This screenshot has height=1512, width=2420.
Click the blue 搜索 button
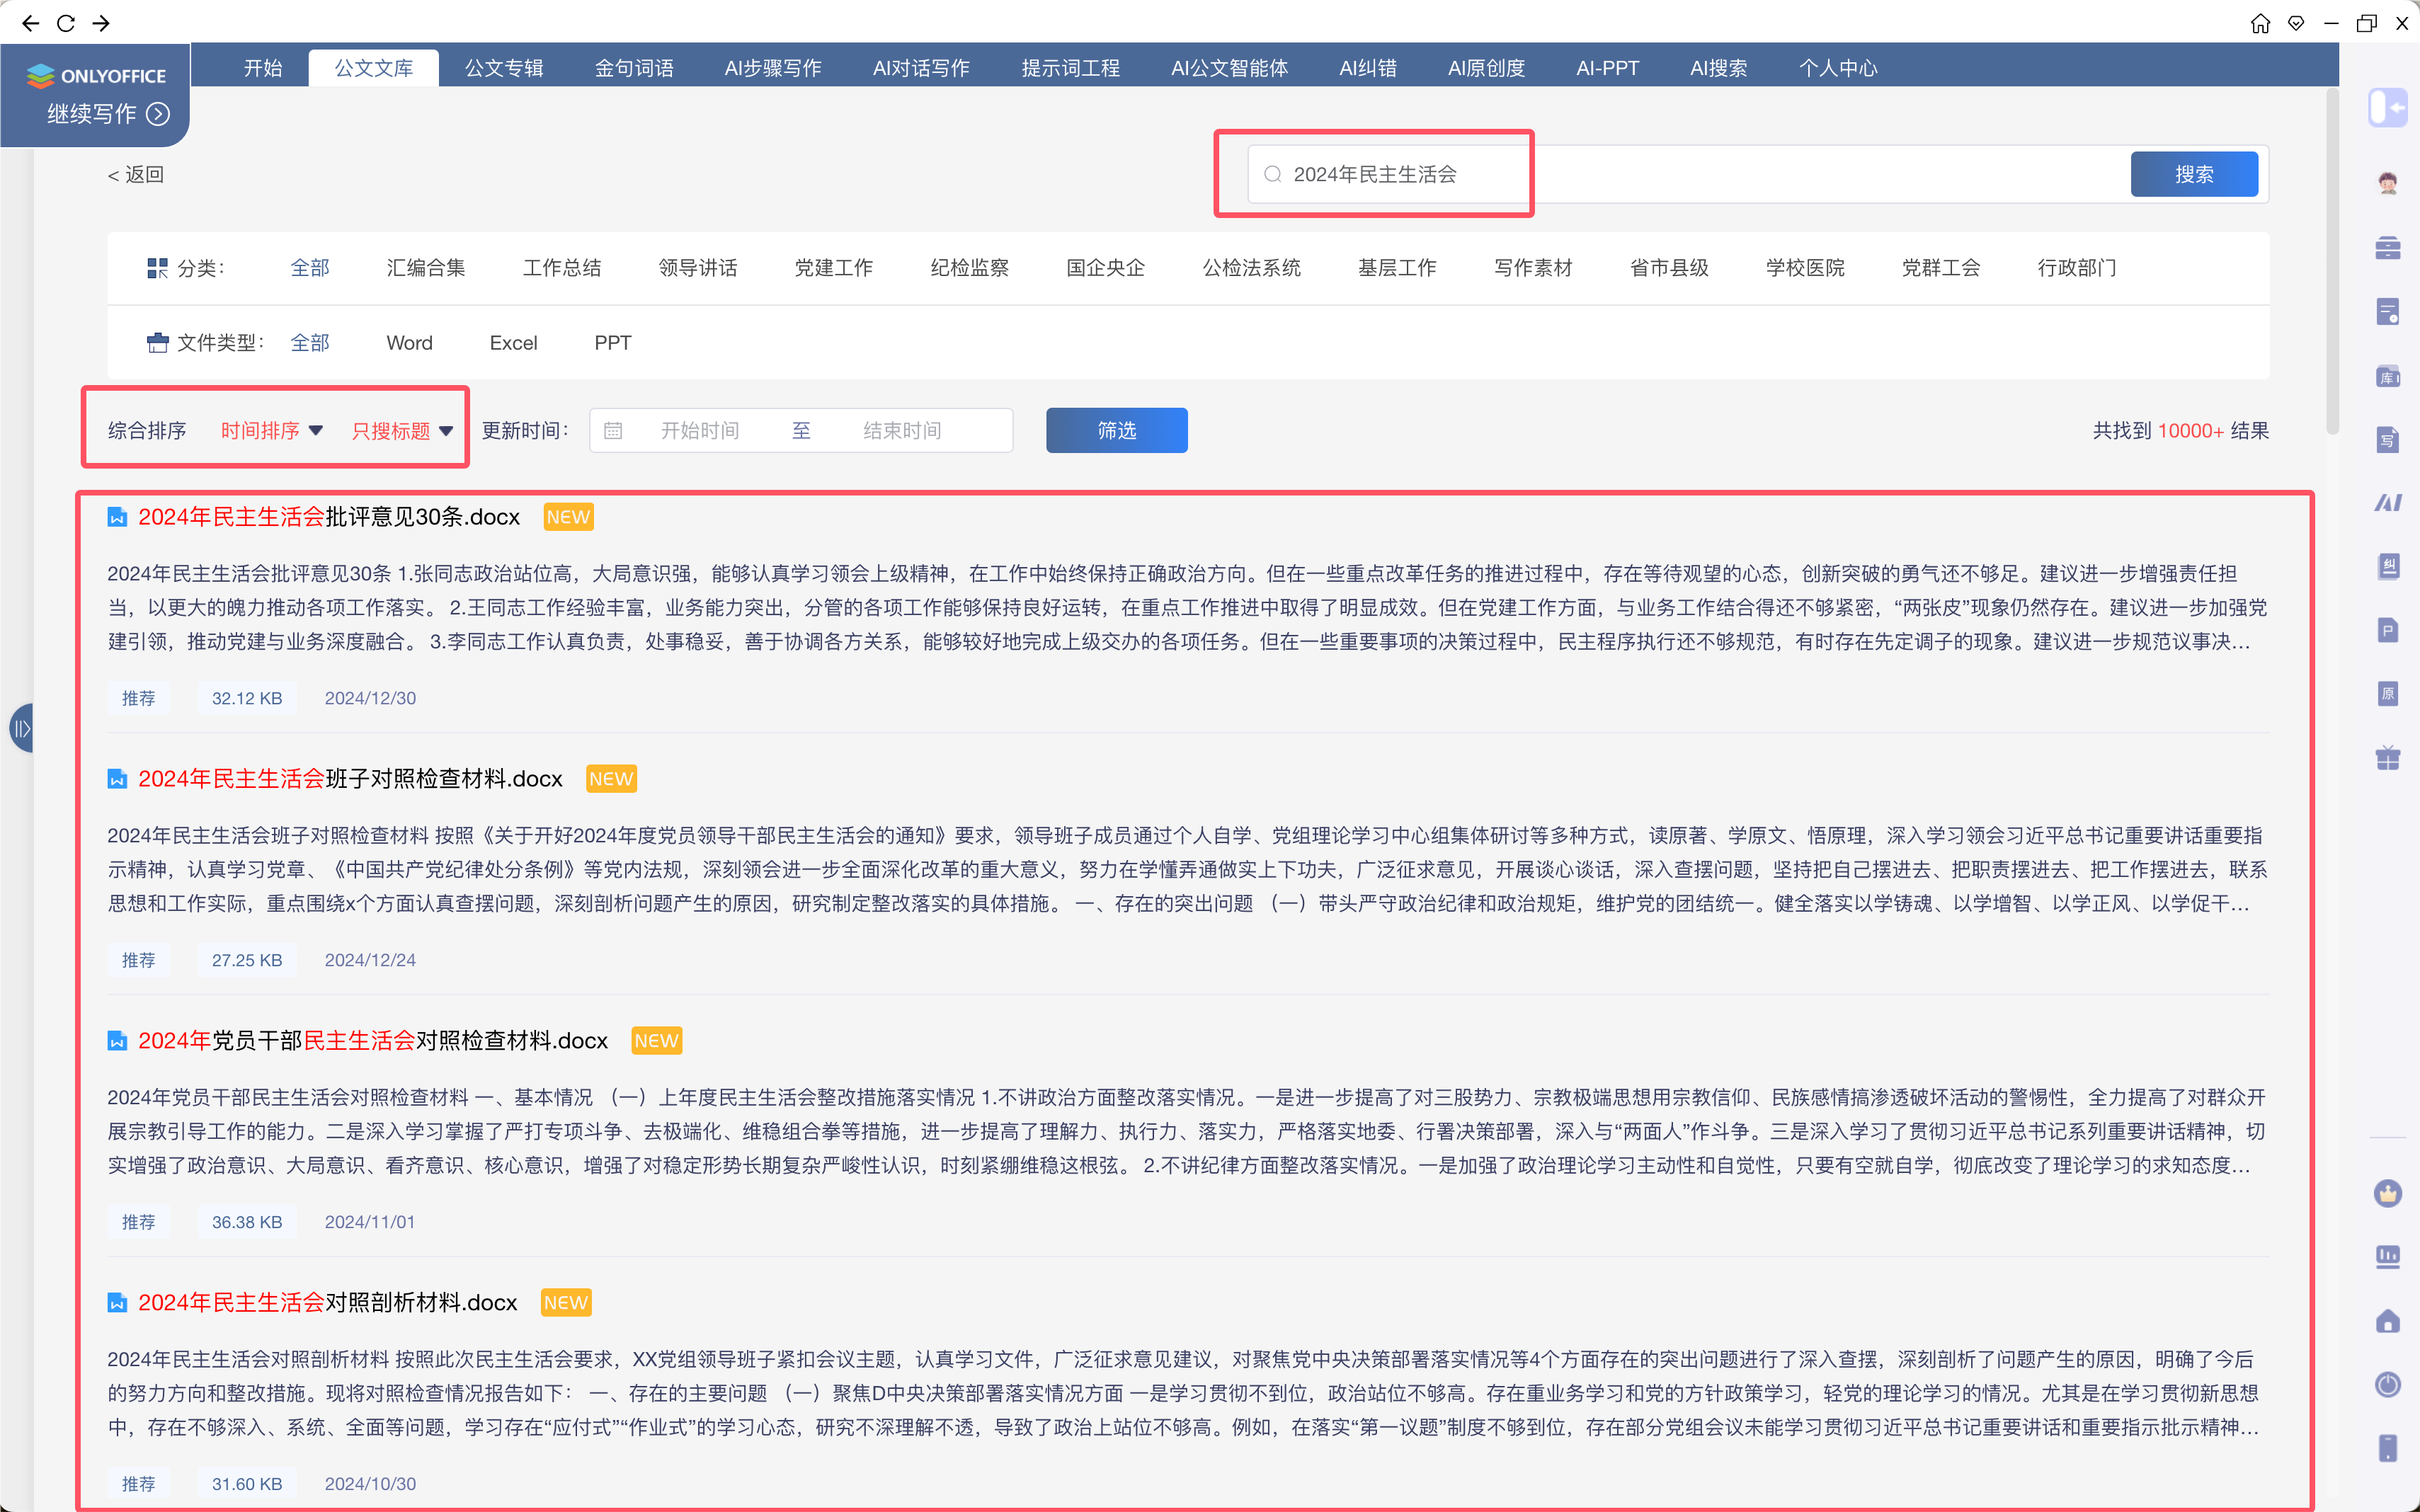coord(2193,174)
